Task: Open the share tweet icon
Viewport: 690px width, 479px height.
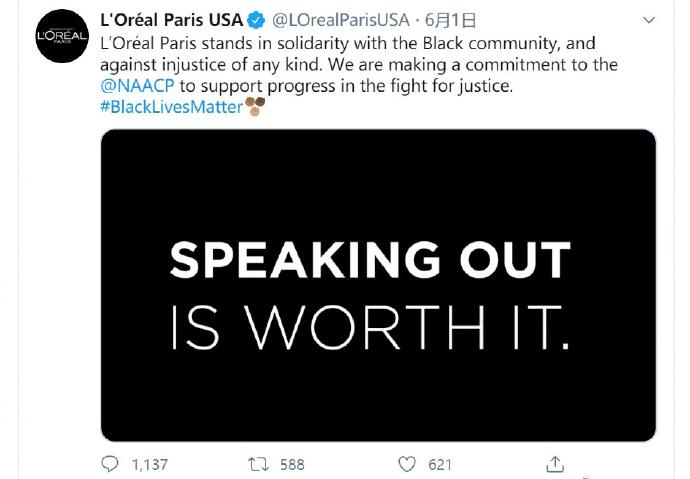Action: pos(555,464)
